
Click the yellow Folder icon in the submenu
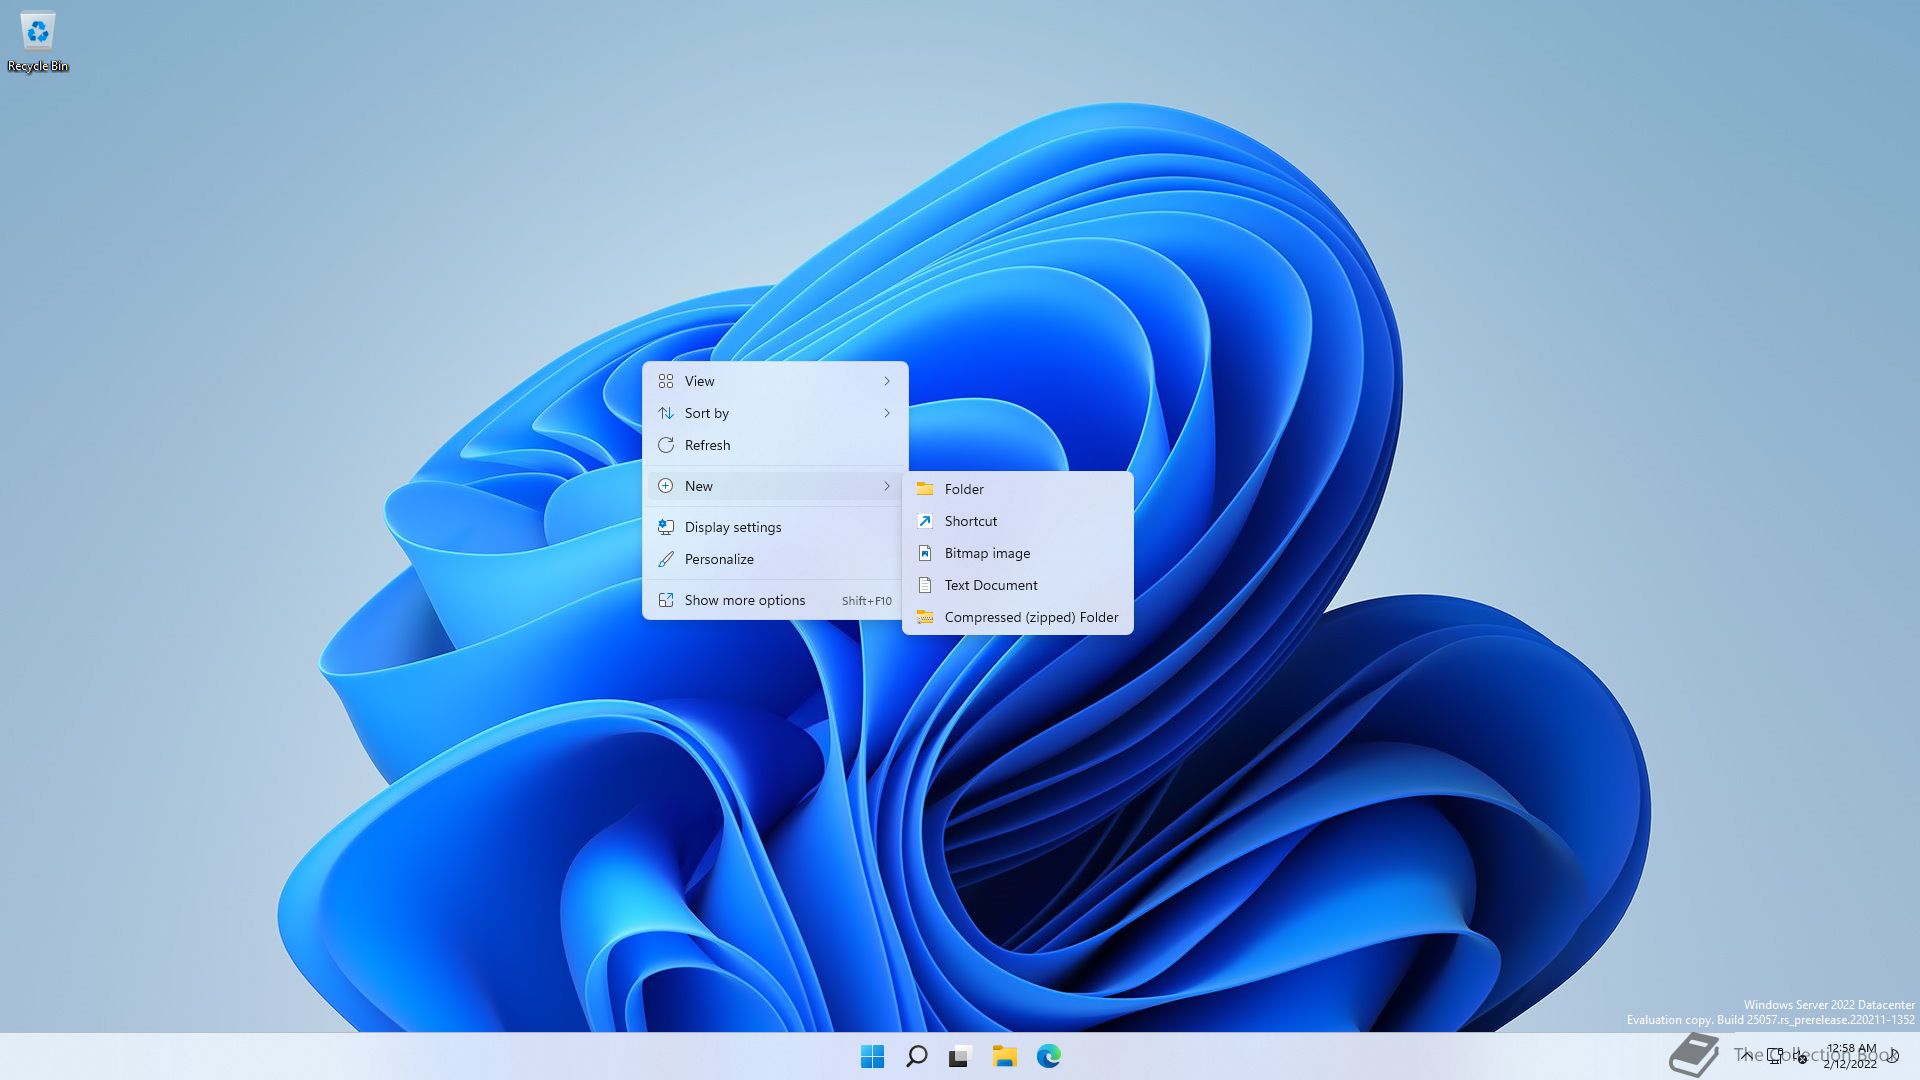point(925,489)
